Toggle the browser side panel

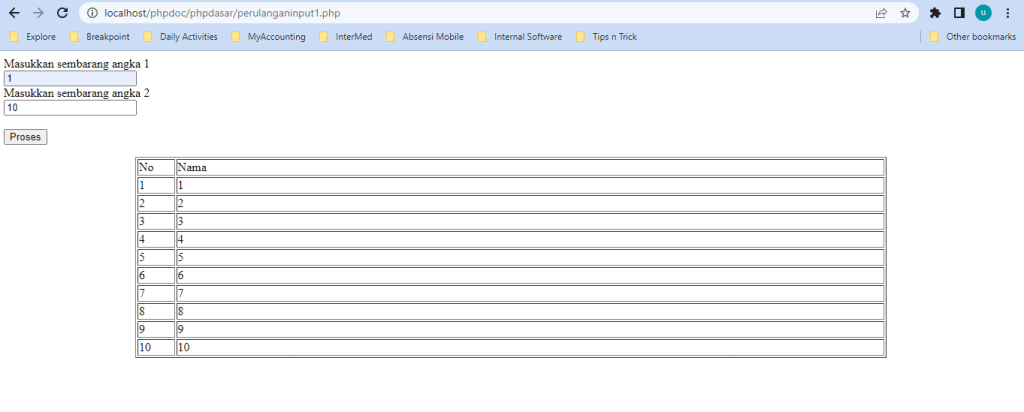pos(959,13)
